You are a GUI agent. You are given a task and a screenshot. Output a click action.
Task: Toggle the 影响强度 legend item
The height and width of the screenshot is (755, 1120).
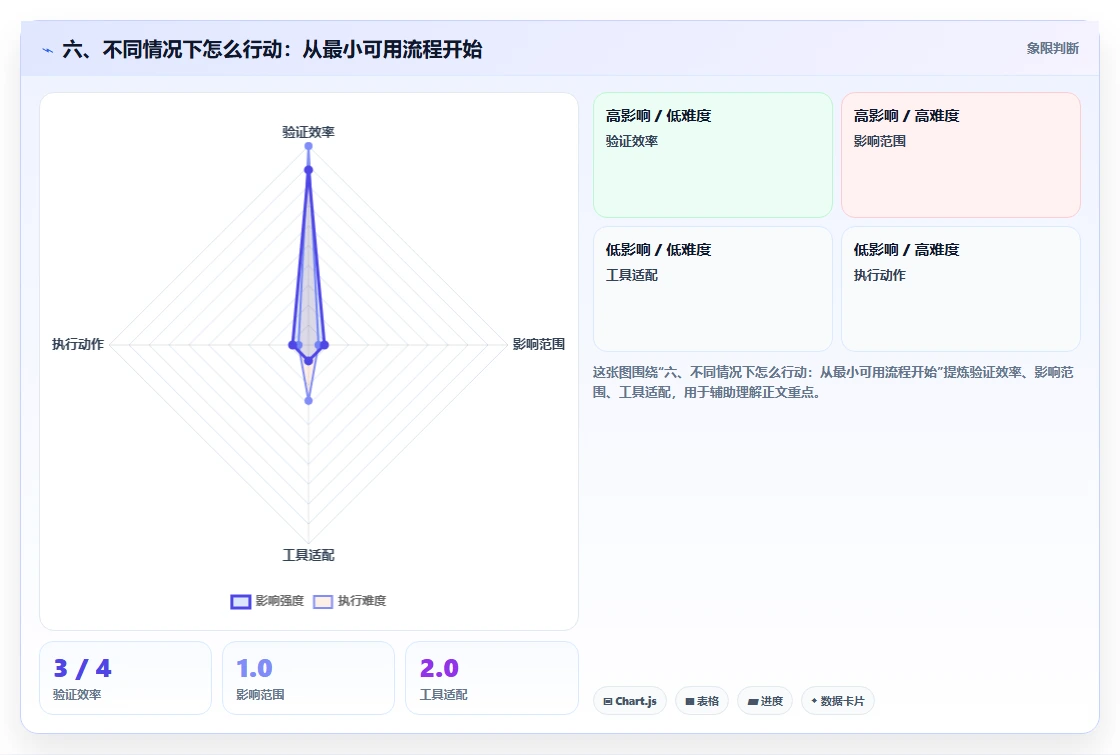(x=267, y=601)
